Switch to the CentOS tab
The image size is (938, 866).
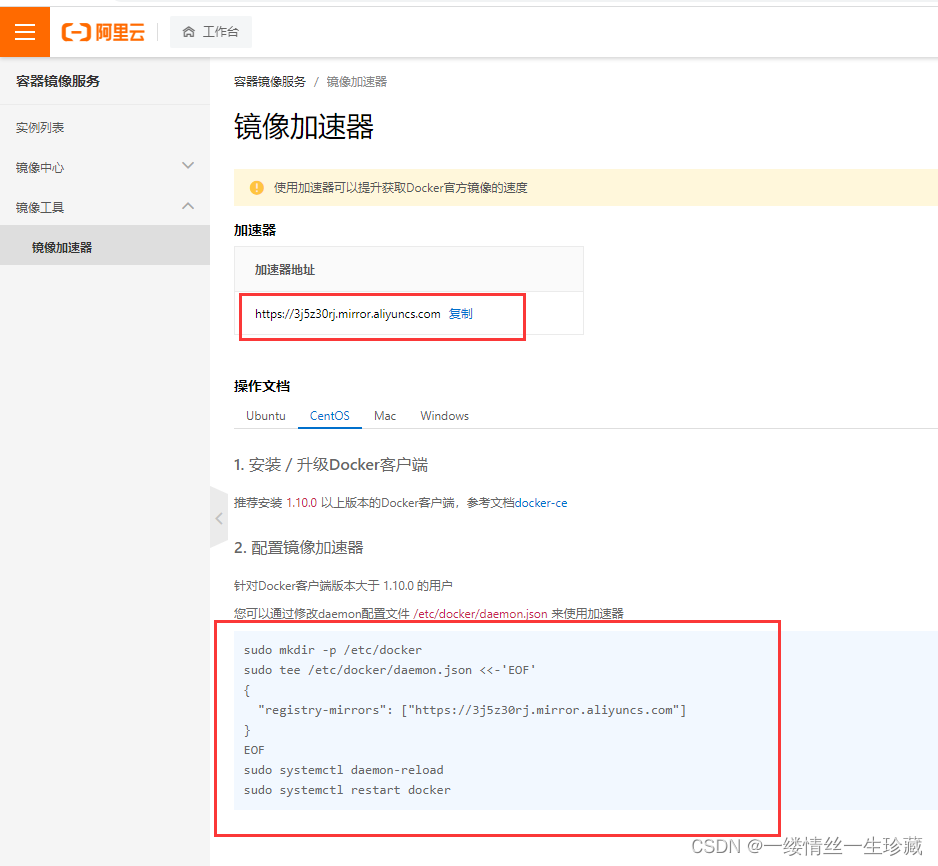click(330, 416)
